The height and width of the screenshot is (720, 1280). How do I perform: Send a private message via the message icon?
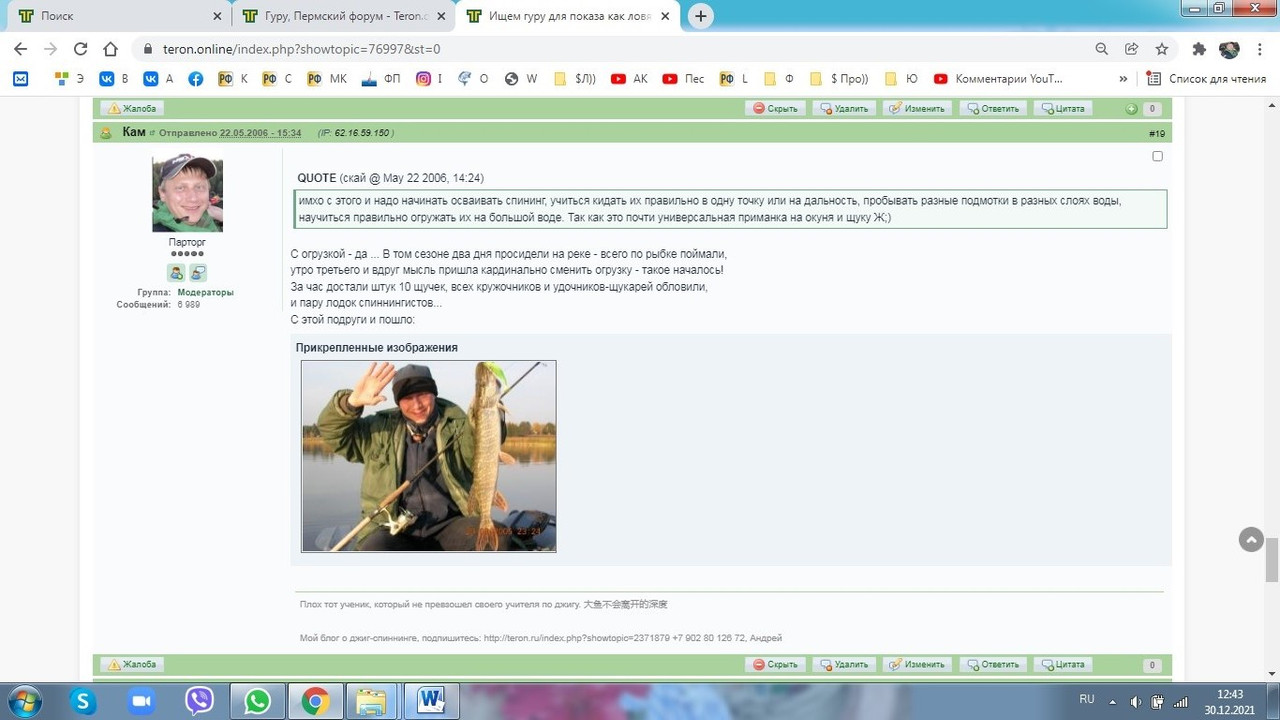[x=197, y=272]
